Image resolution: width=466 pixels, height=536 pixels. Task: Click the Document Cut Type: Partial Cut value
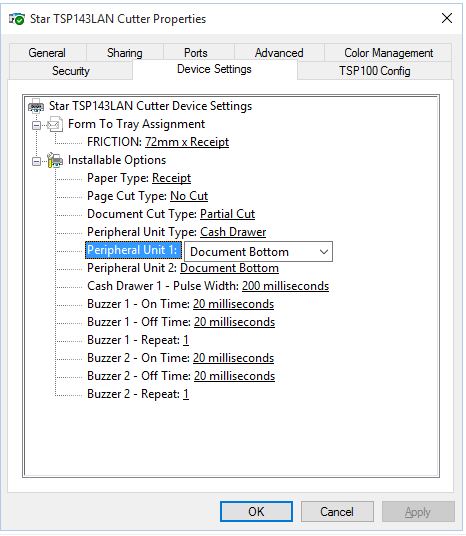pos(227,214)
